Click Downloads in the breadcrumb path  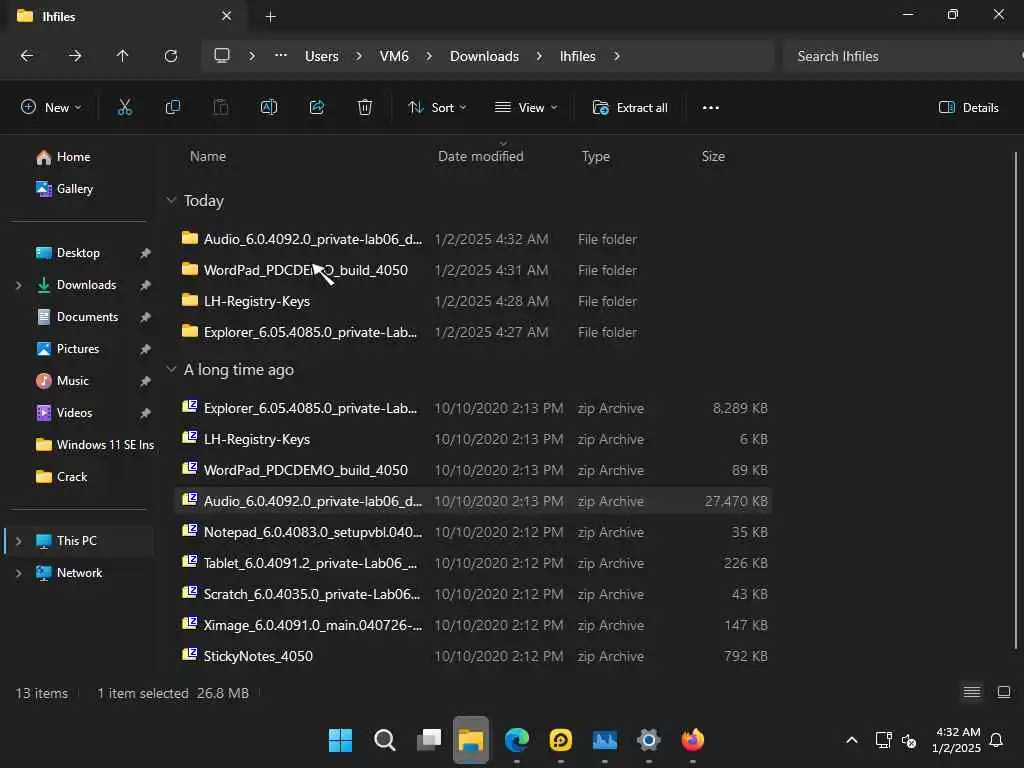point(484,56)
